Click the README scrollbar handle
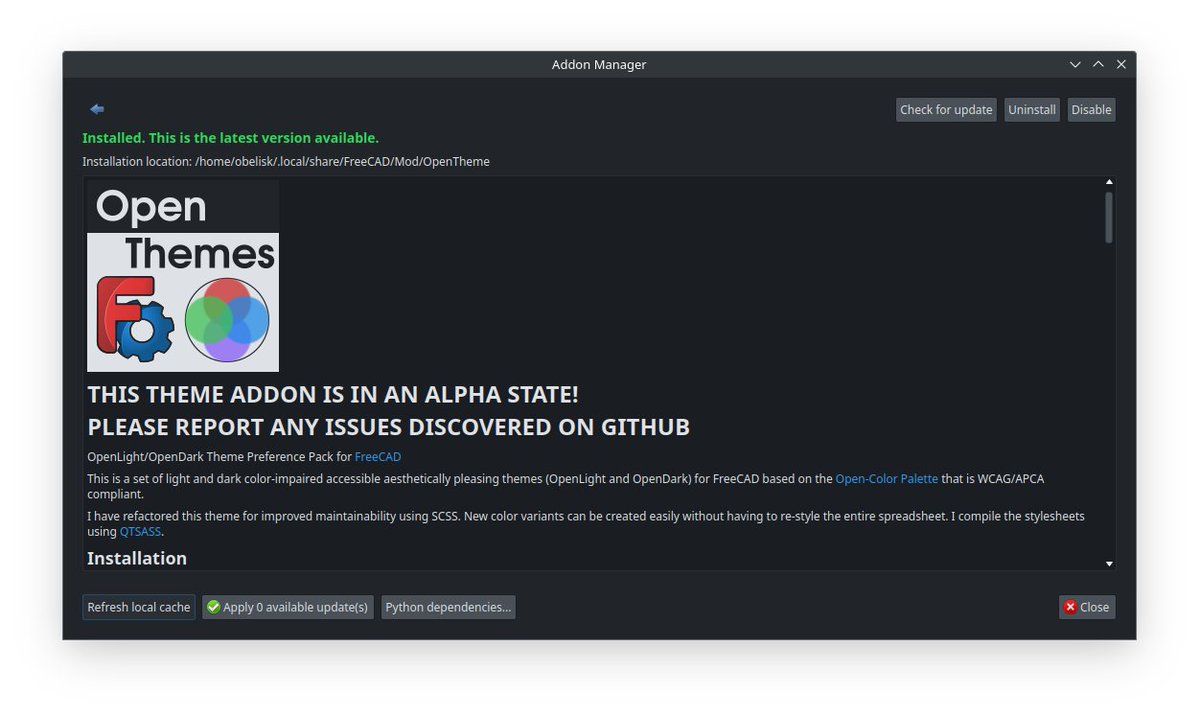 (x=1109, y=217)
